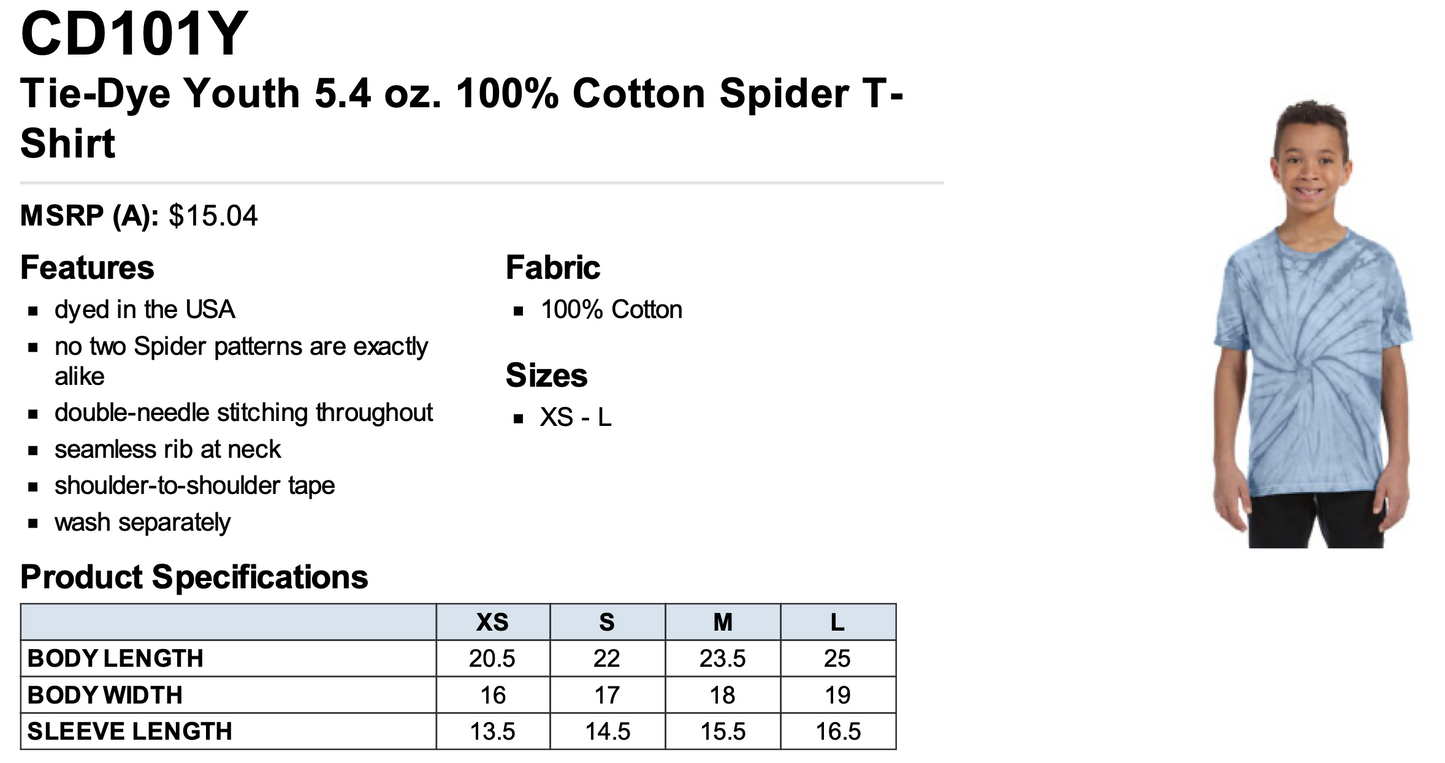Image resolution: width=1445 pixels, height=763 pixels.
Task: Select the "dyed in the USA" feature
Action: click(144, 310)
